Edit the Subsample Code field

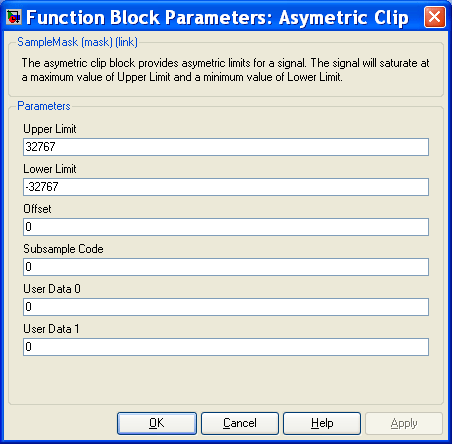[x=226, y=267]
